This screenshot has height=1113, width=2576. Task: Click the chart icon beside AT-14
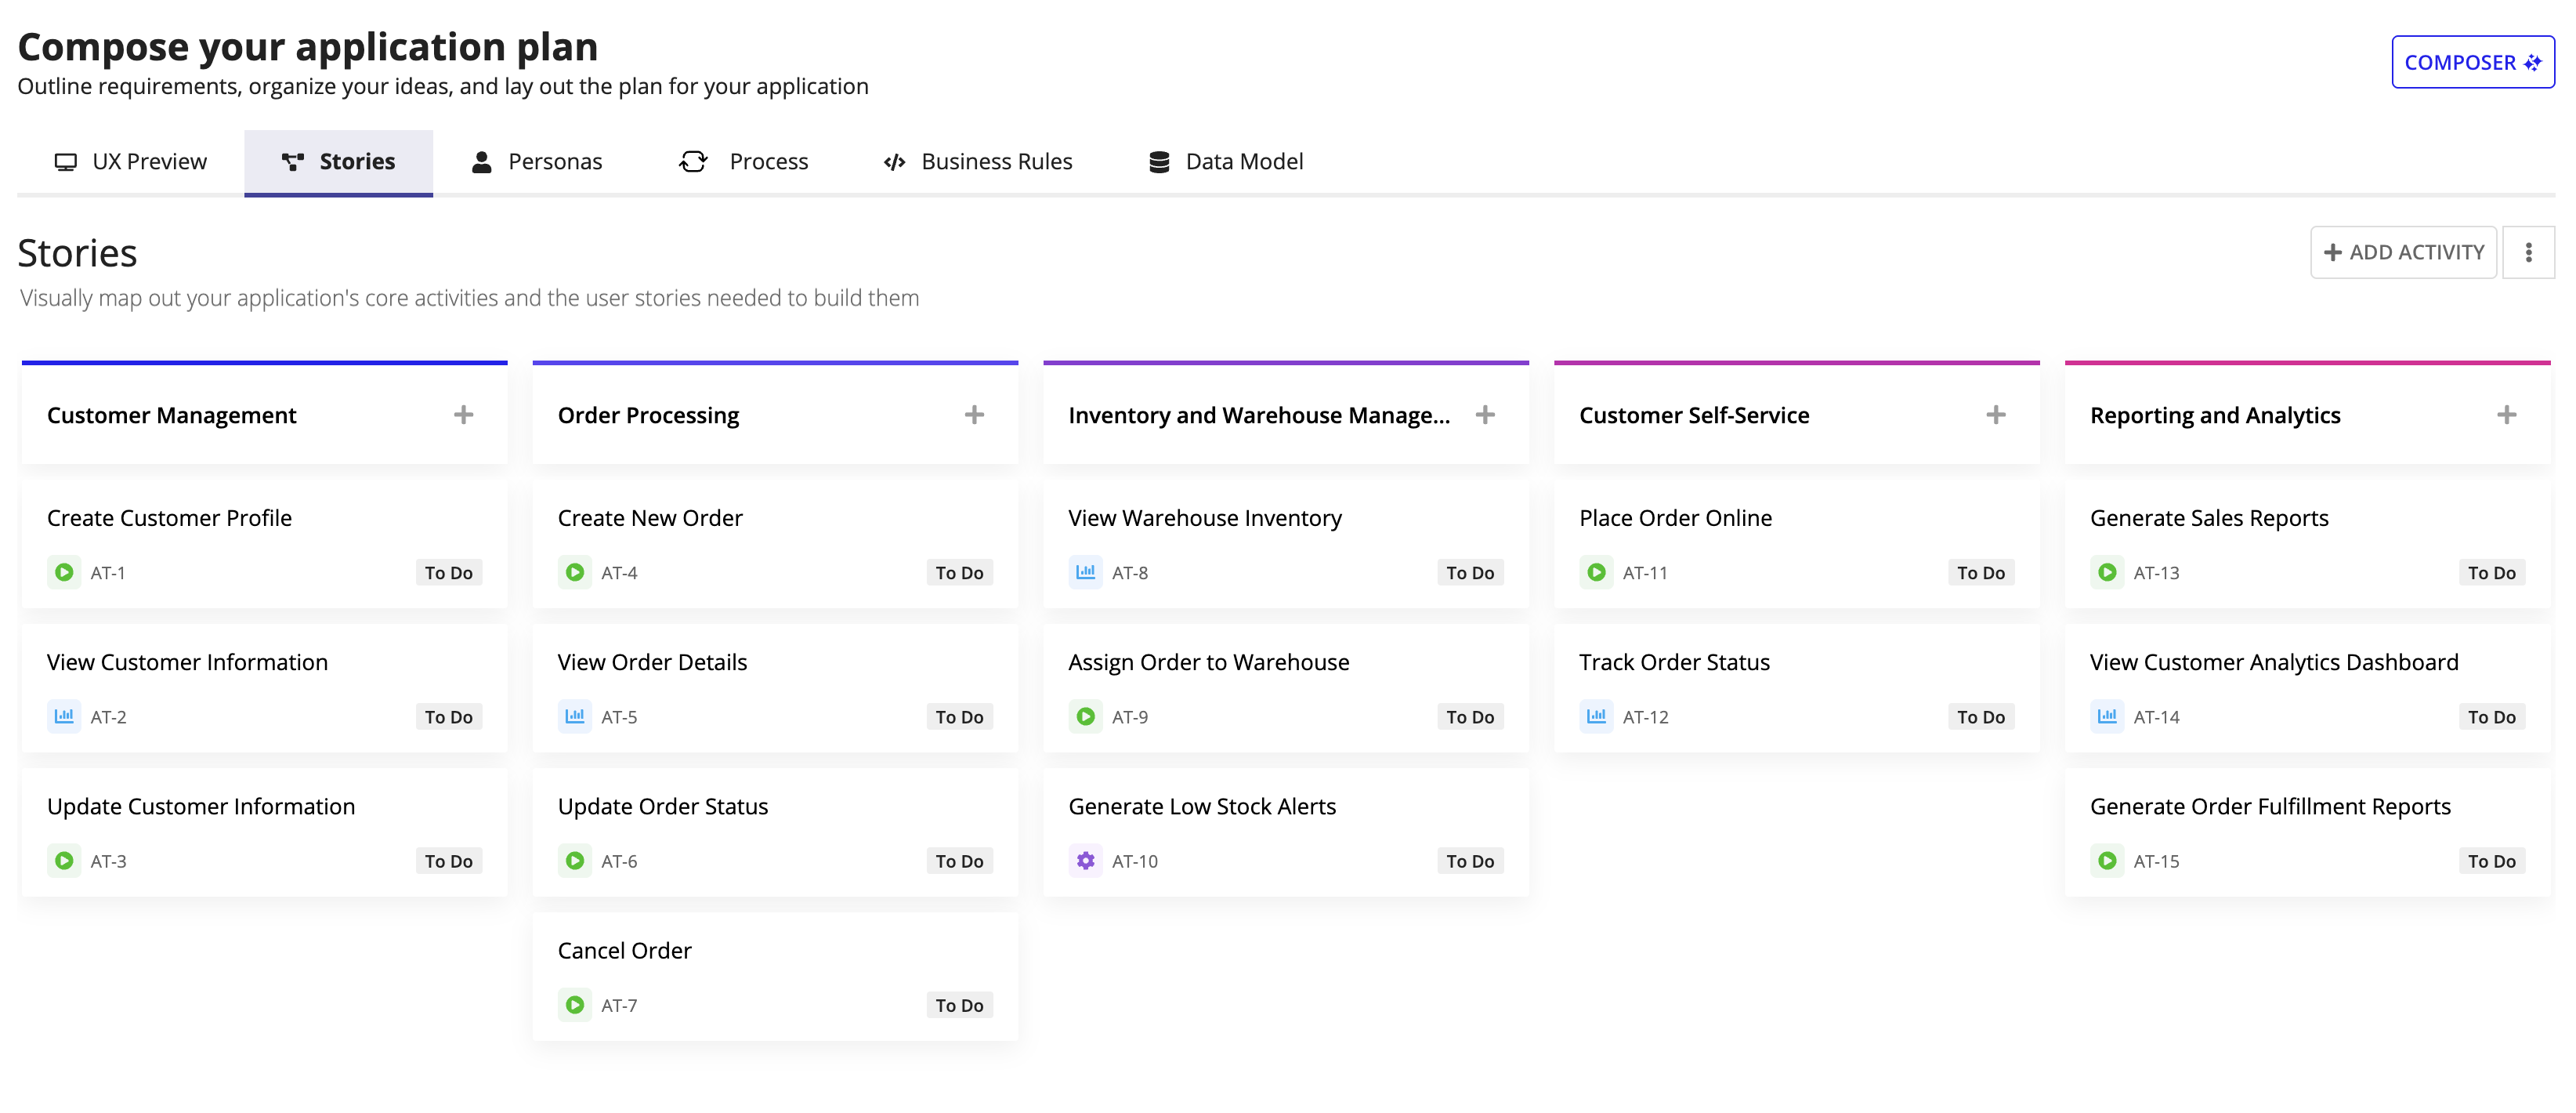pyautogui.click(x=2107, y=716)
